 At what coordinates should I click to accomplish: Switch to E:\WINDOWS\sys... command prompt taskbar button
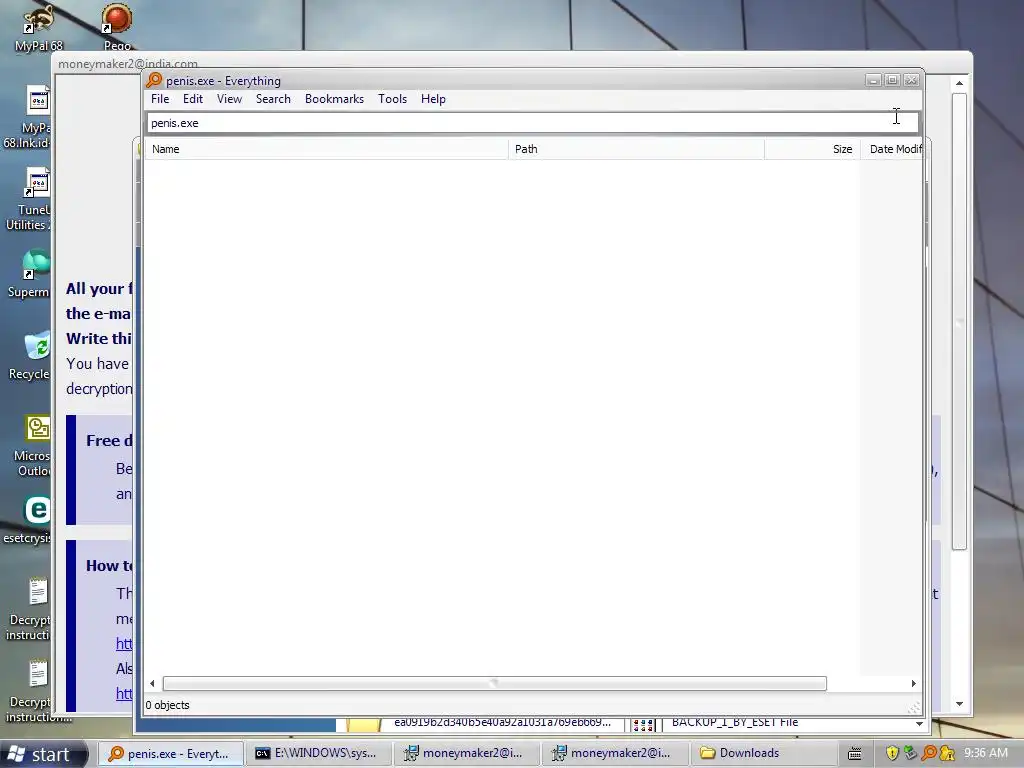pos(318,754)
